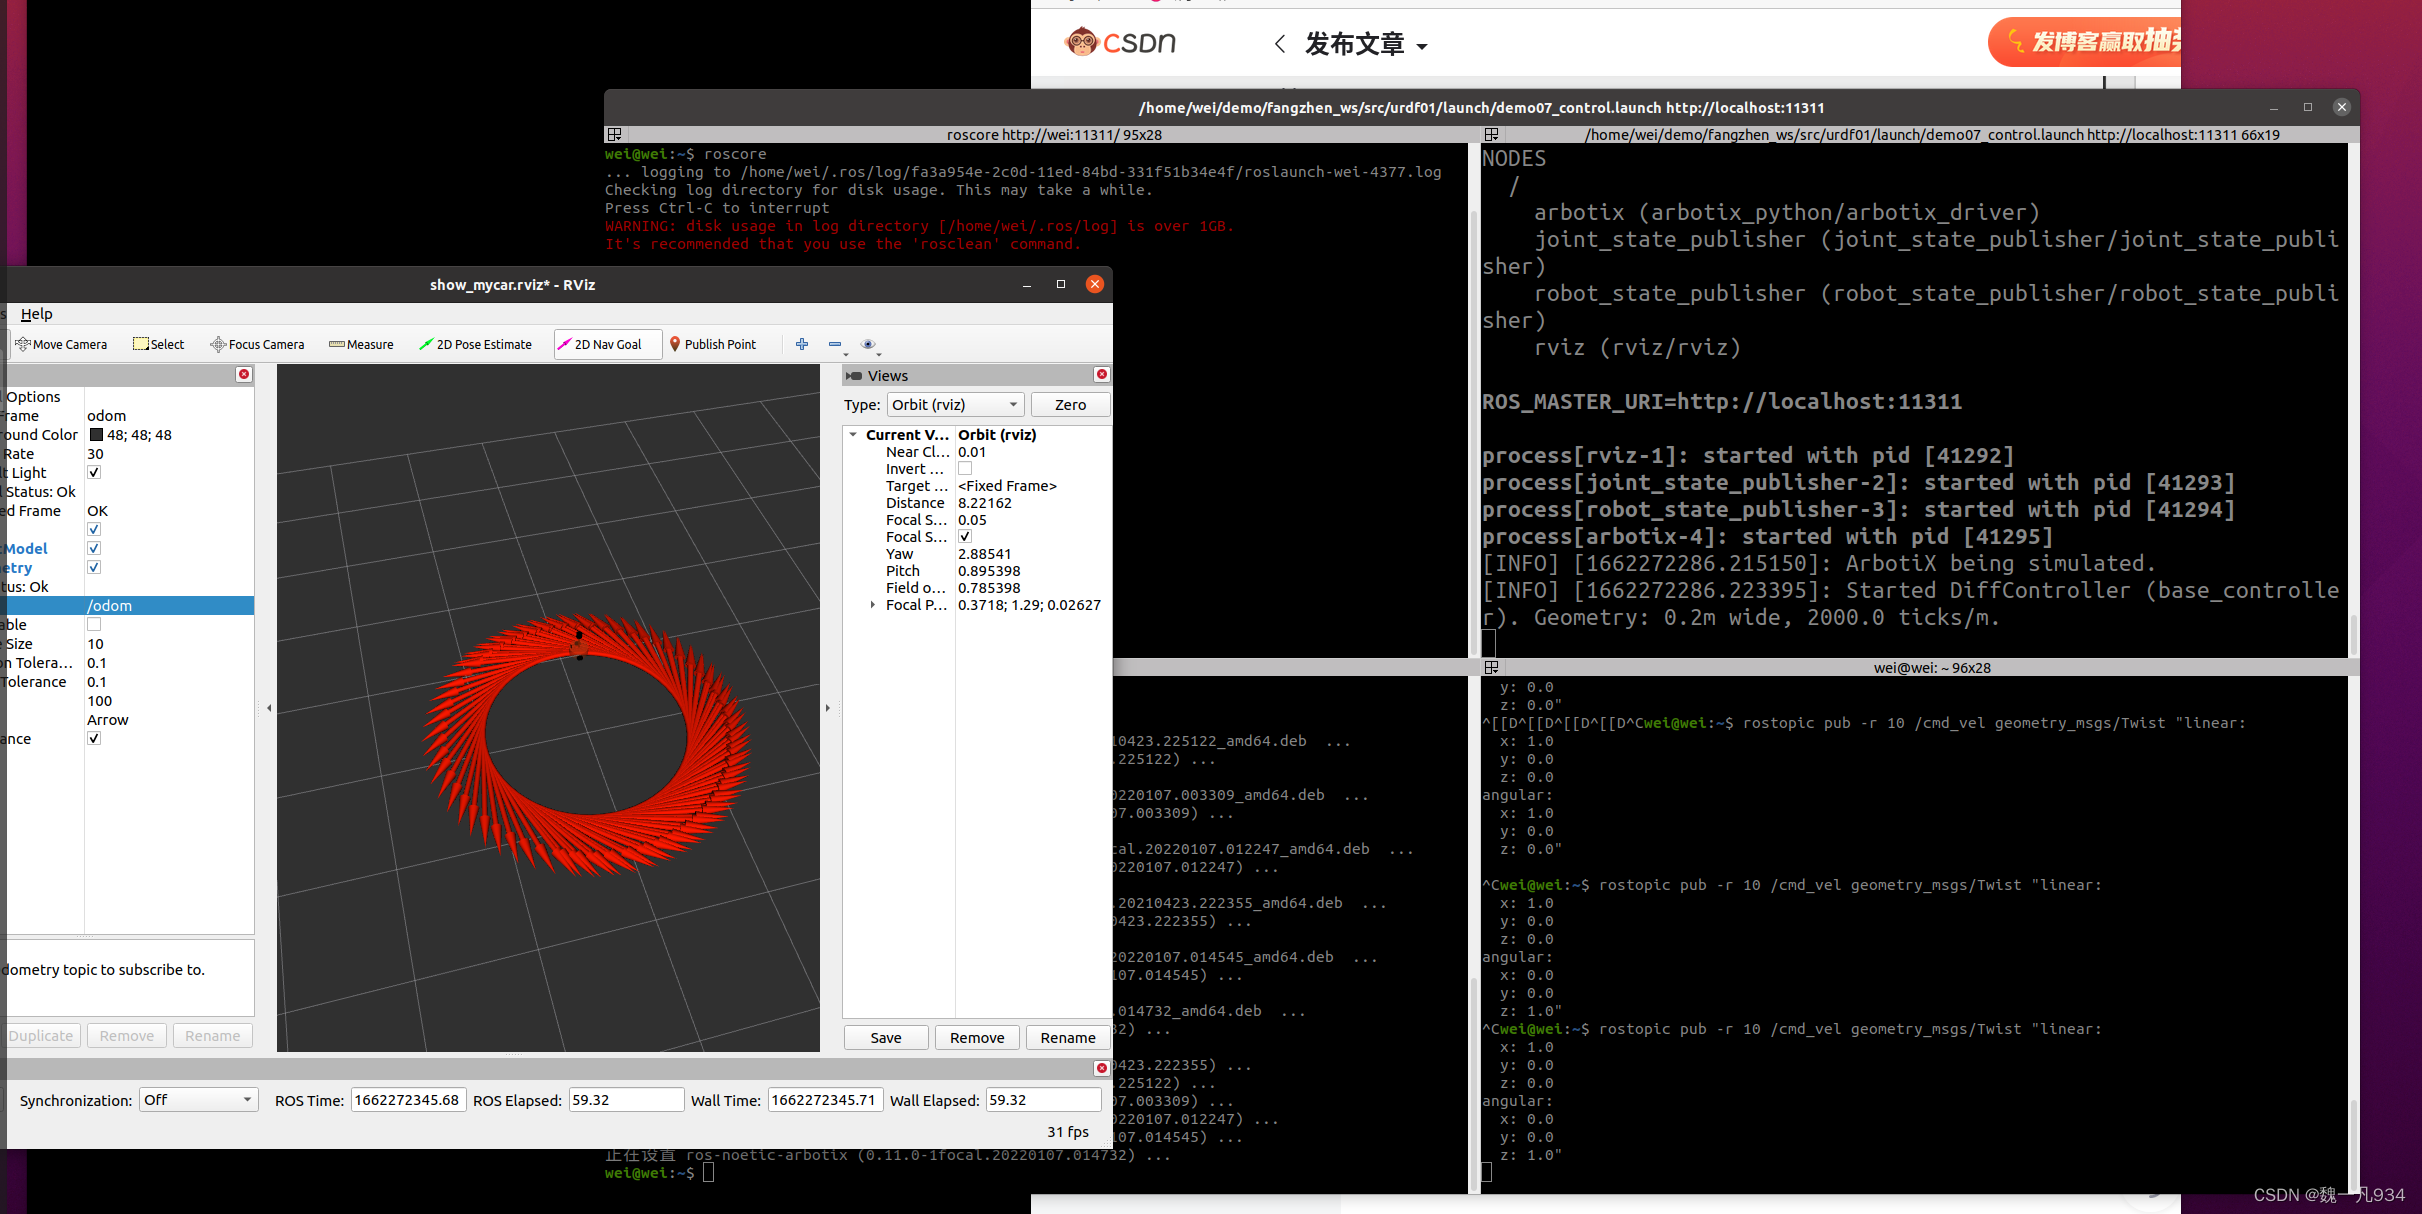Click the Yaw value 2.88541
The height and width of the screenshot is (1214, 2422).
coord(985,554)
